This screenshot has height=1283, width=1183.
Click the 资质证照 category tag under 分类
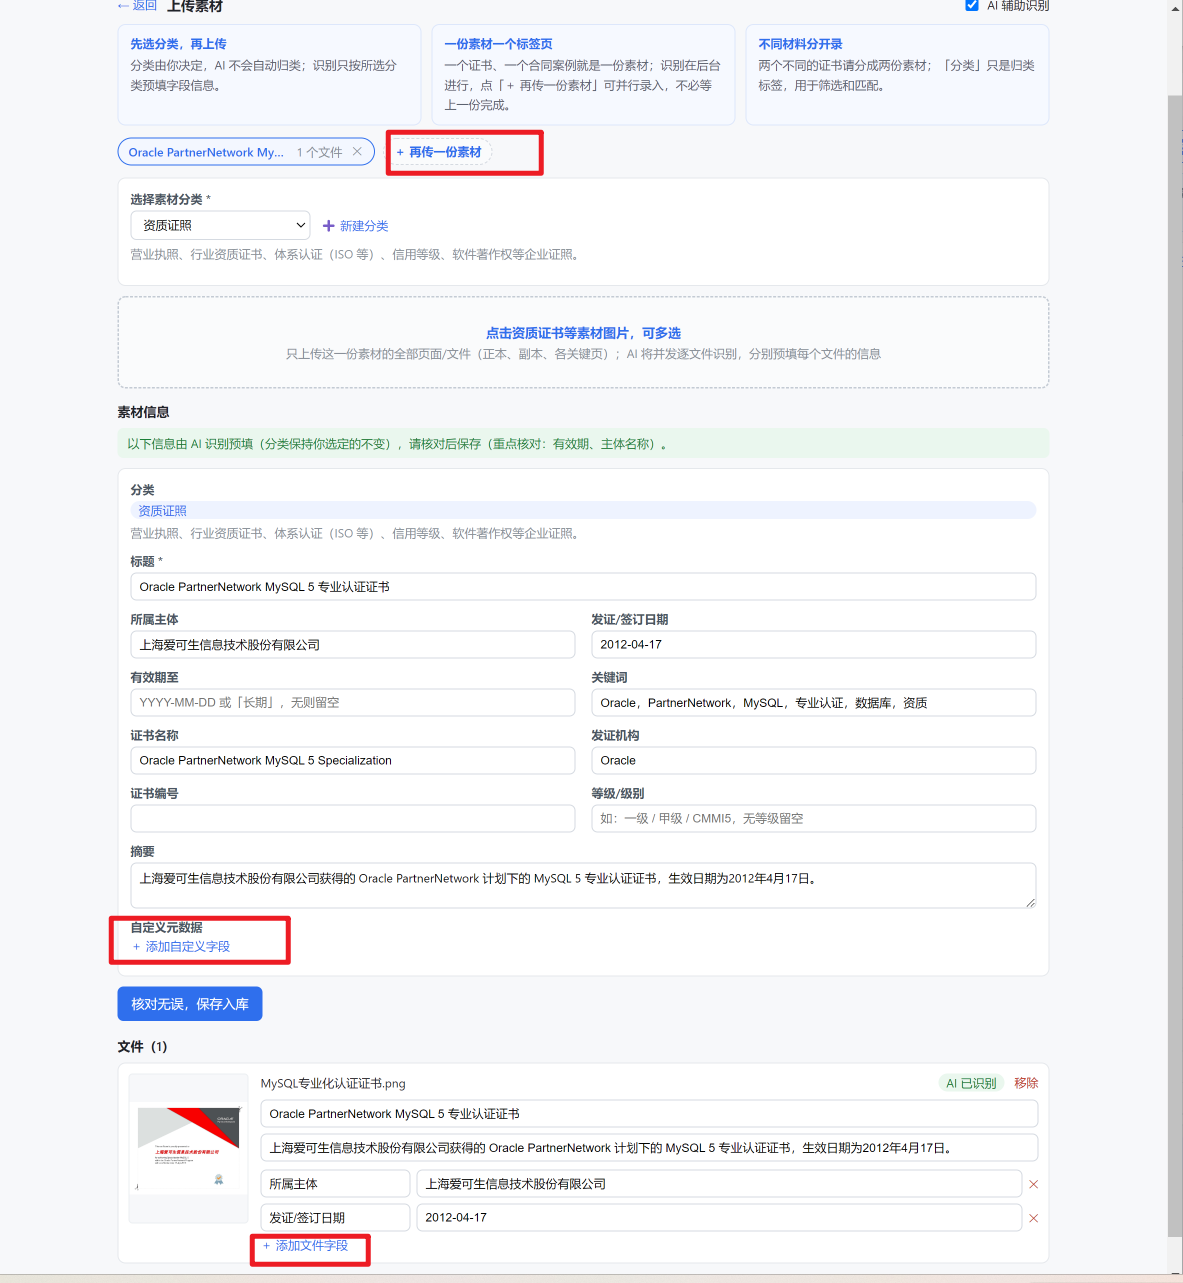(583, 511)
